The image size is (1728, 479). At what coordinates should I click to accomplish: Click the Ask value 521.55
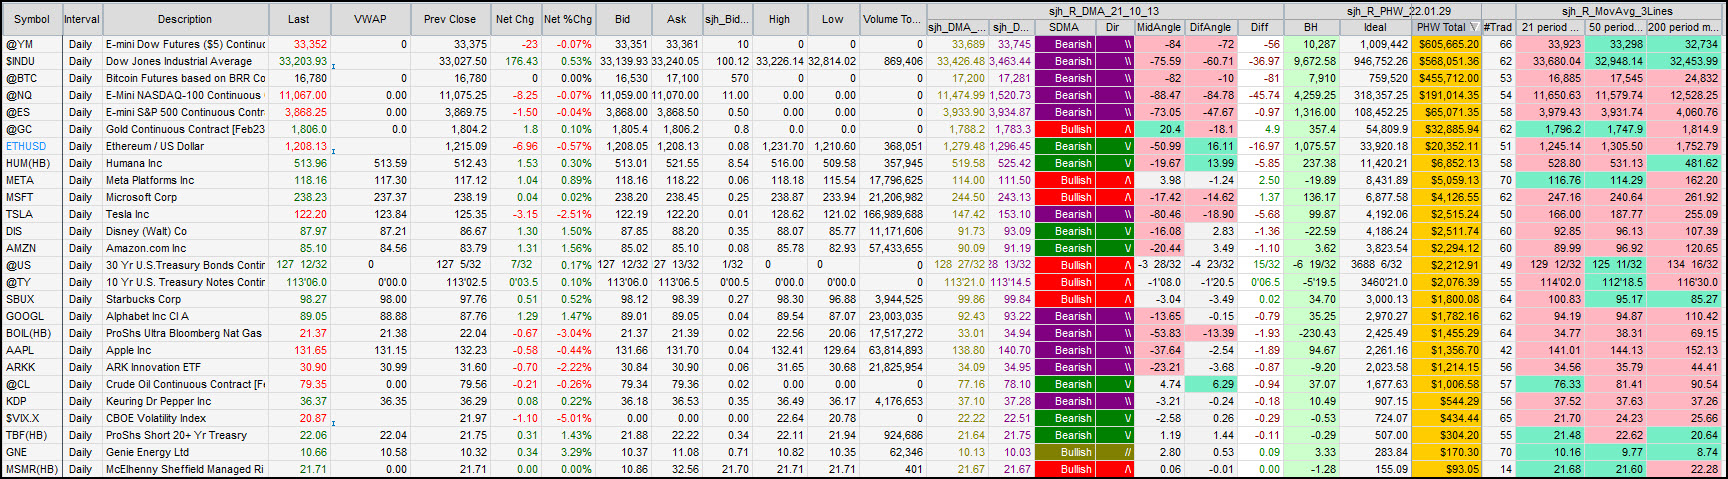(676, 163)
